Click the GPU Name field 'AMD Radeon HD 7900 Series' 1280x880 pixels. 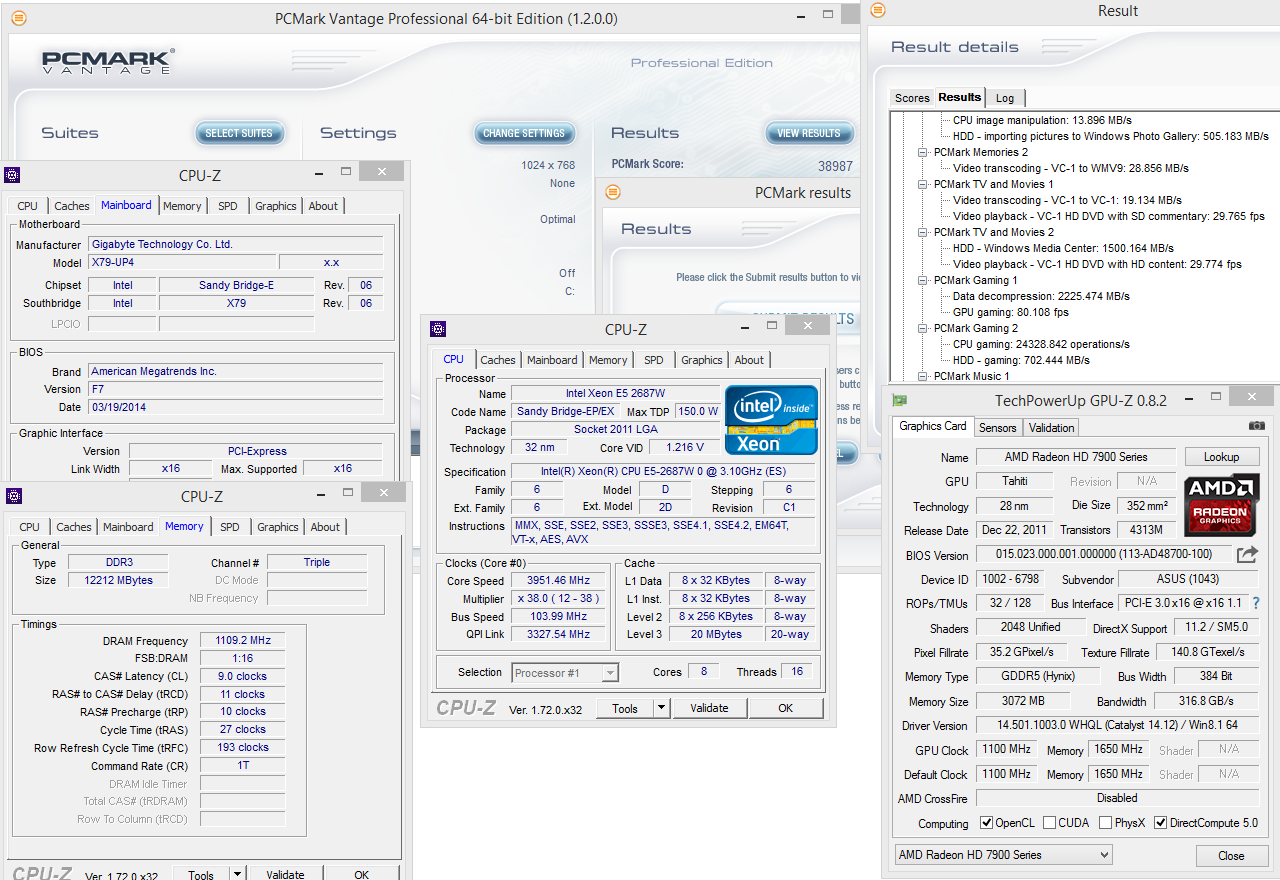point(1076,457)
